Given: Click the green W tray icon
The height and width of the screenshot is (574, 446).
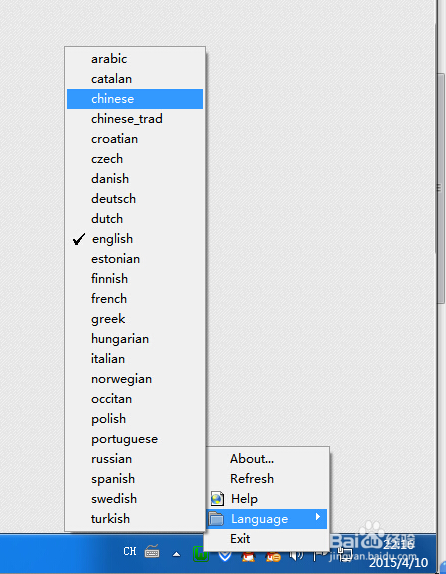Looking at the screenshot, I should [201, 555].
